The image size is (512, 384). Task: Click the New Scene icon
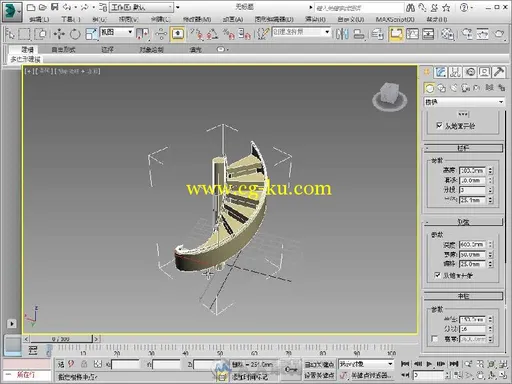(x=31, y=7)
